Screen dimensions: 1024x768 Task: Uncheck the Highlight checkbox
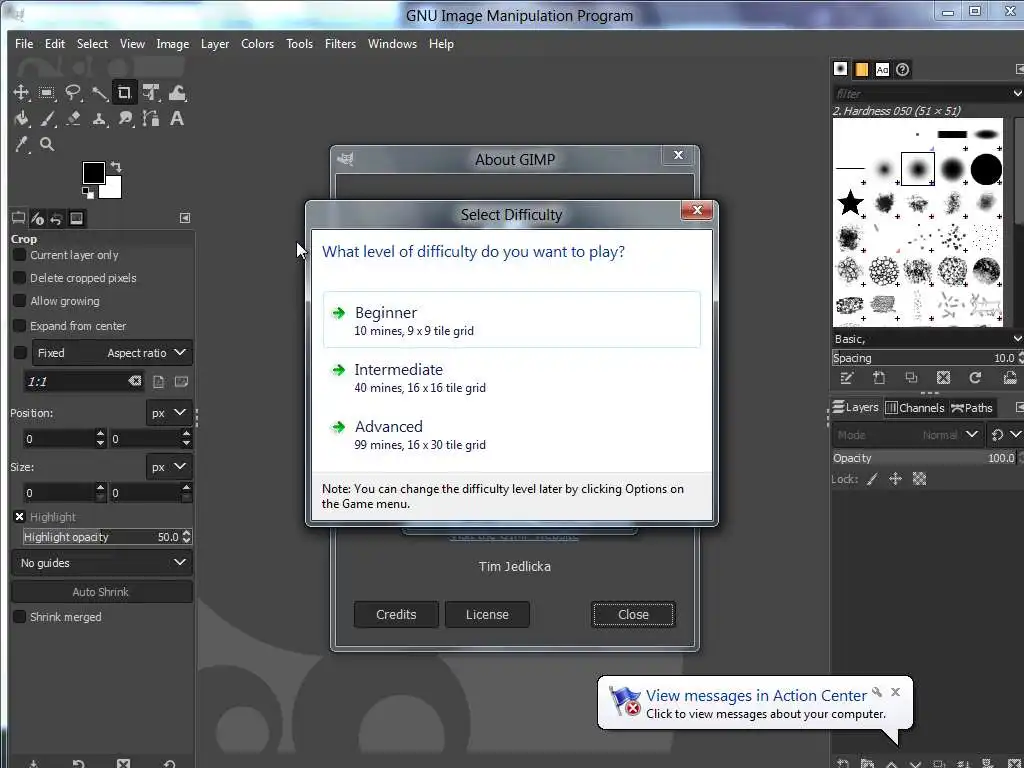20,517
